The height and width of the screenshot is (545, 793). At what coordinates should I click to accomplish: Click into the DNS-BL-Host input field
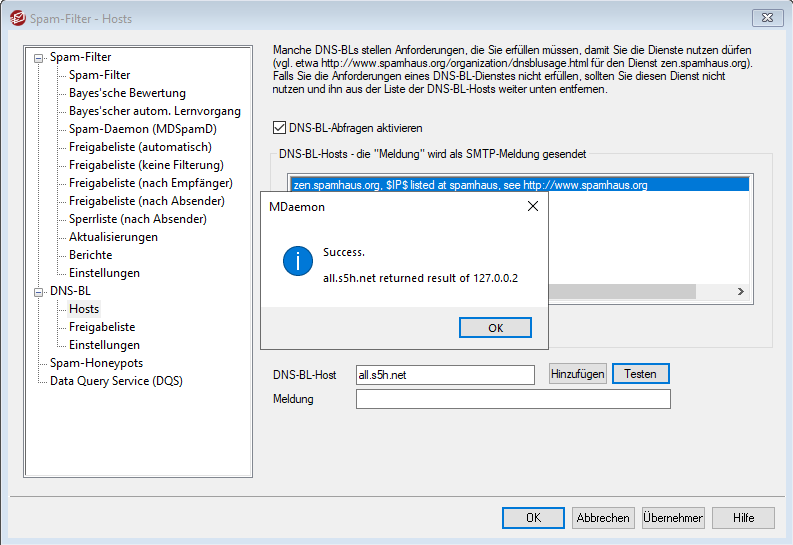(x=445, y=374)
